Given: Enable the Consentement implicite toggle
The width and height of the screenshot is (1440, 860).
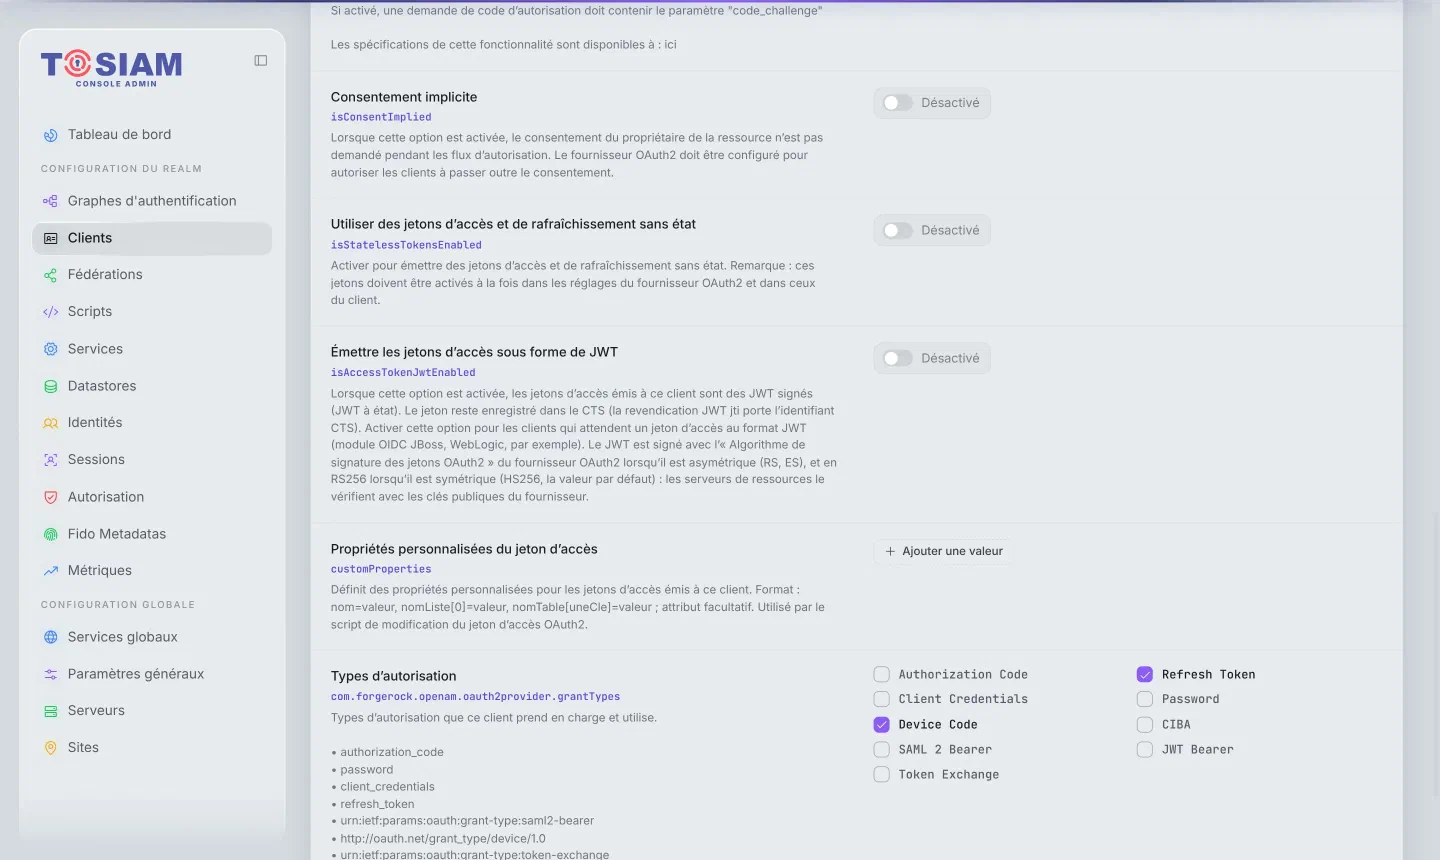Looking at the screenshot, I should 898,103.
